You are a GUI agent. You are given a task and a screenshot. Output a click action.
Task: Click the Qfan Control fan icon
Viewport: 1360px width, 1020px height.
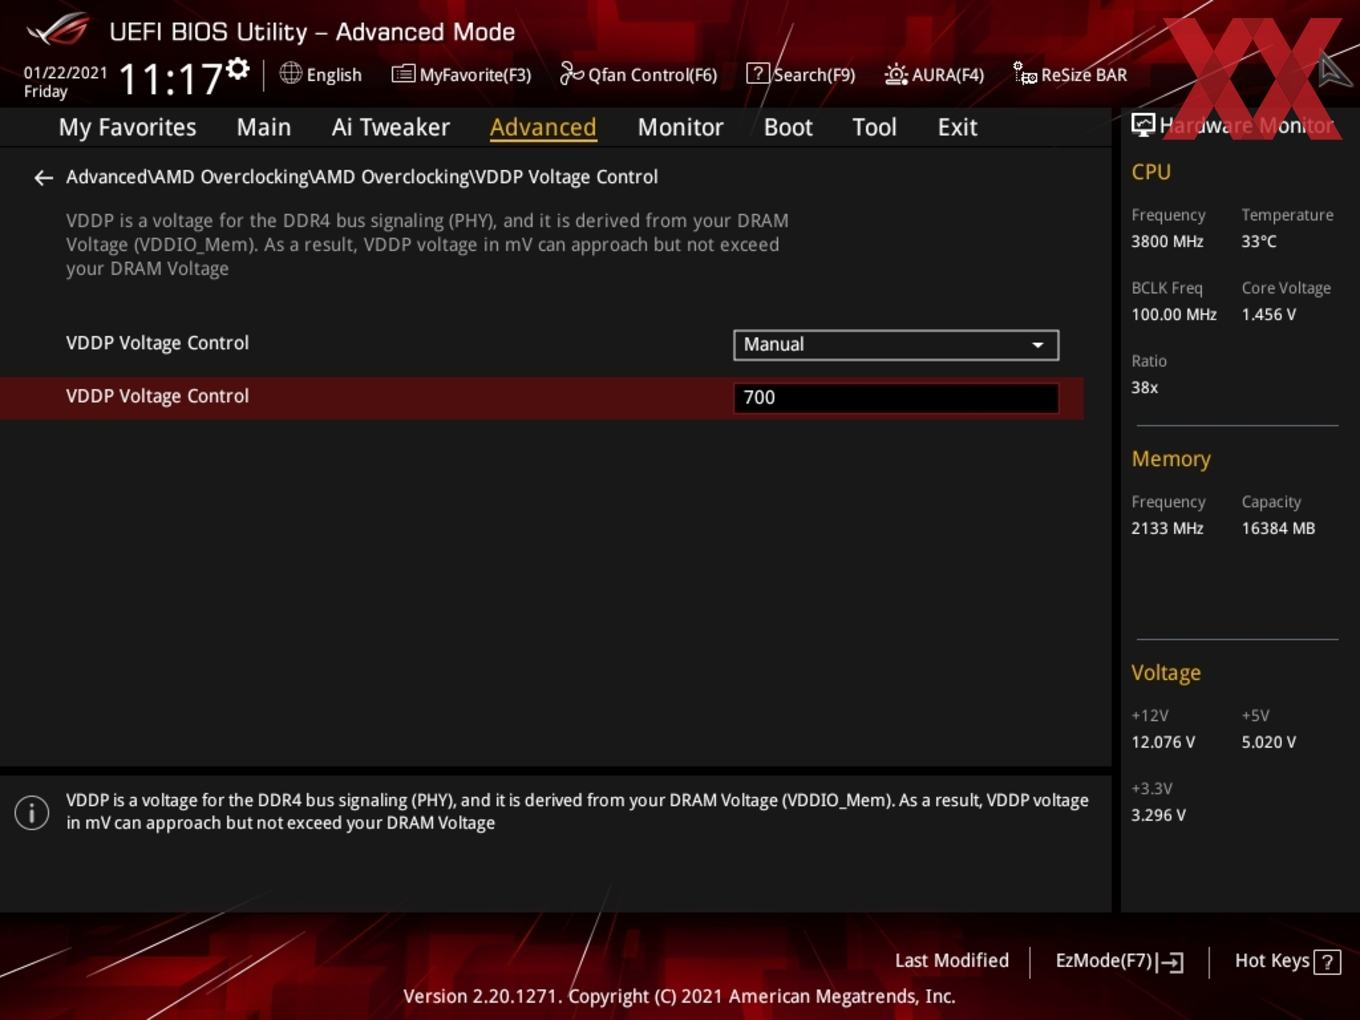[571, 73]
